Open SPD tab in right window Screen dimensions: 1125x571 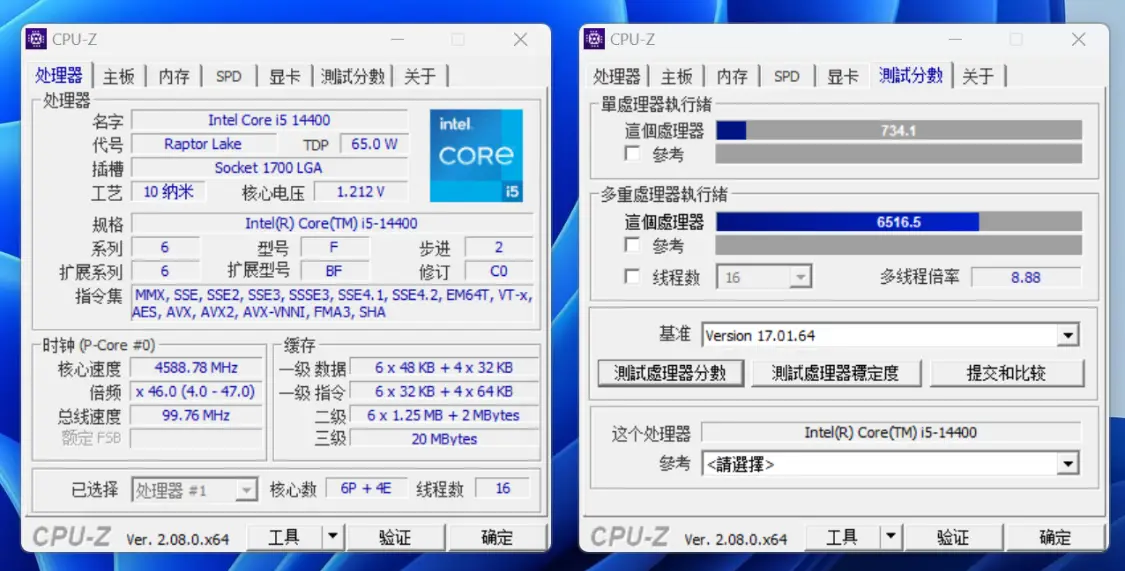[786, 76]
